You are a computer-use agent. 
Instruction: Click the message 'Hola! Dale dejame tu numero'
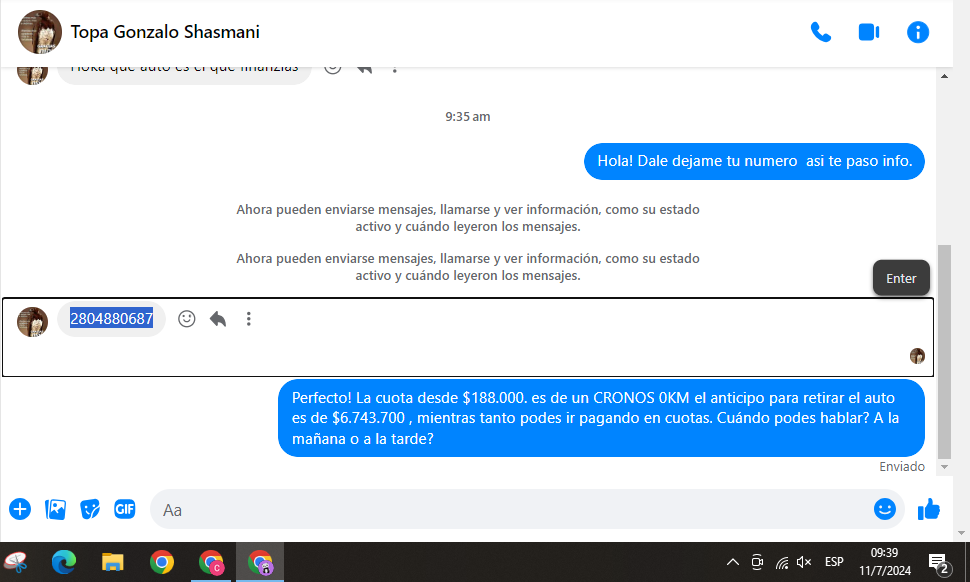(x=754, y=161)
